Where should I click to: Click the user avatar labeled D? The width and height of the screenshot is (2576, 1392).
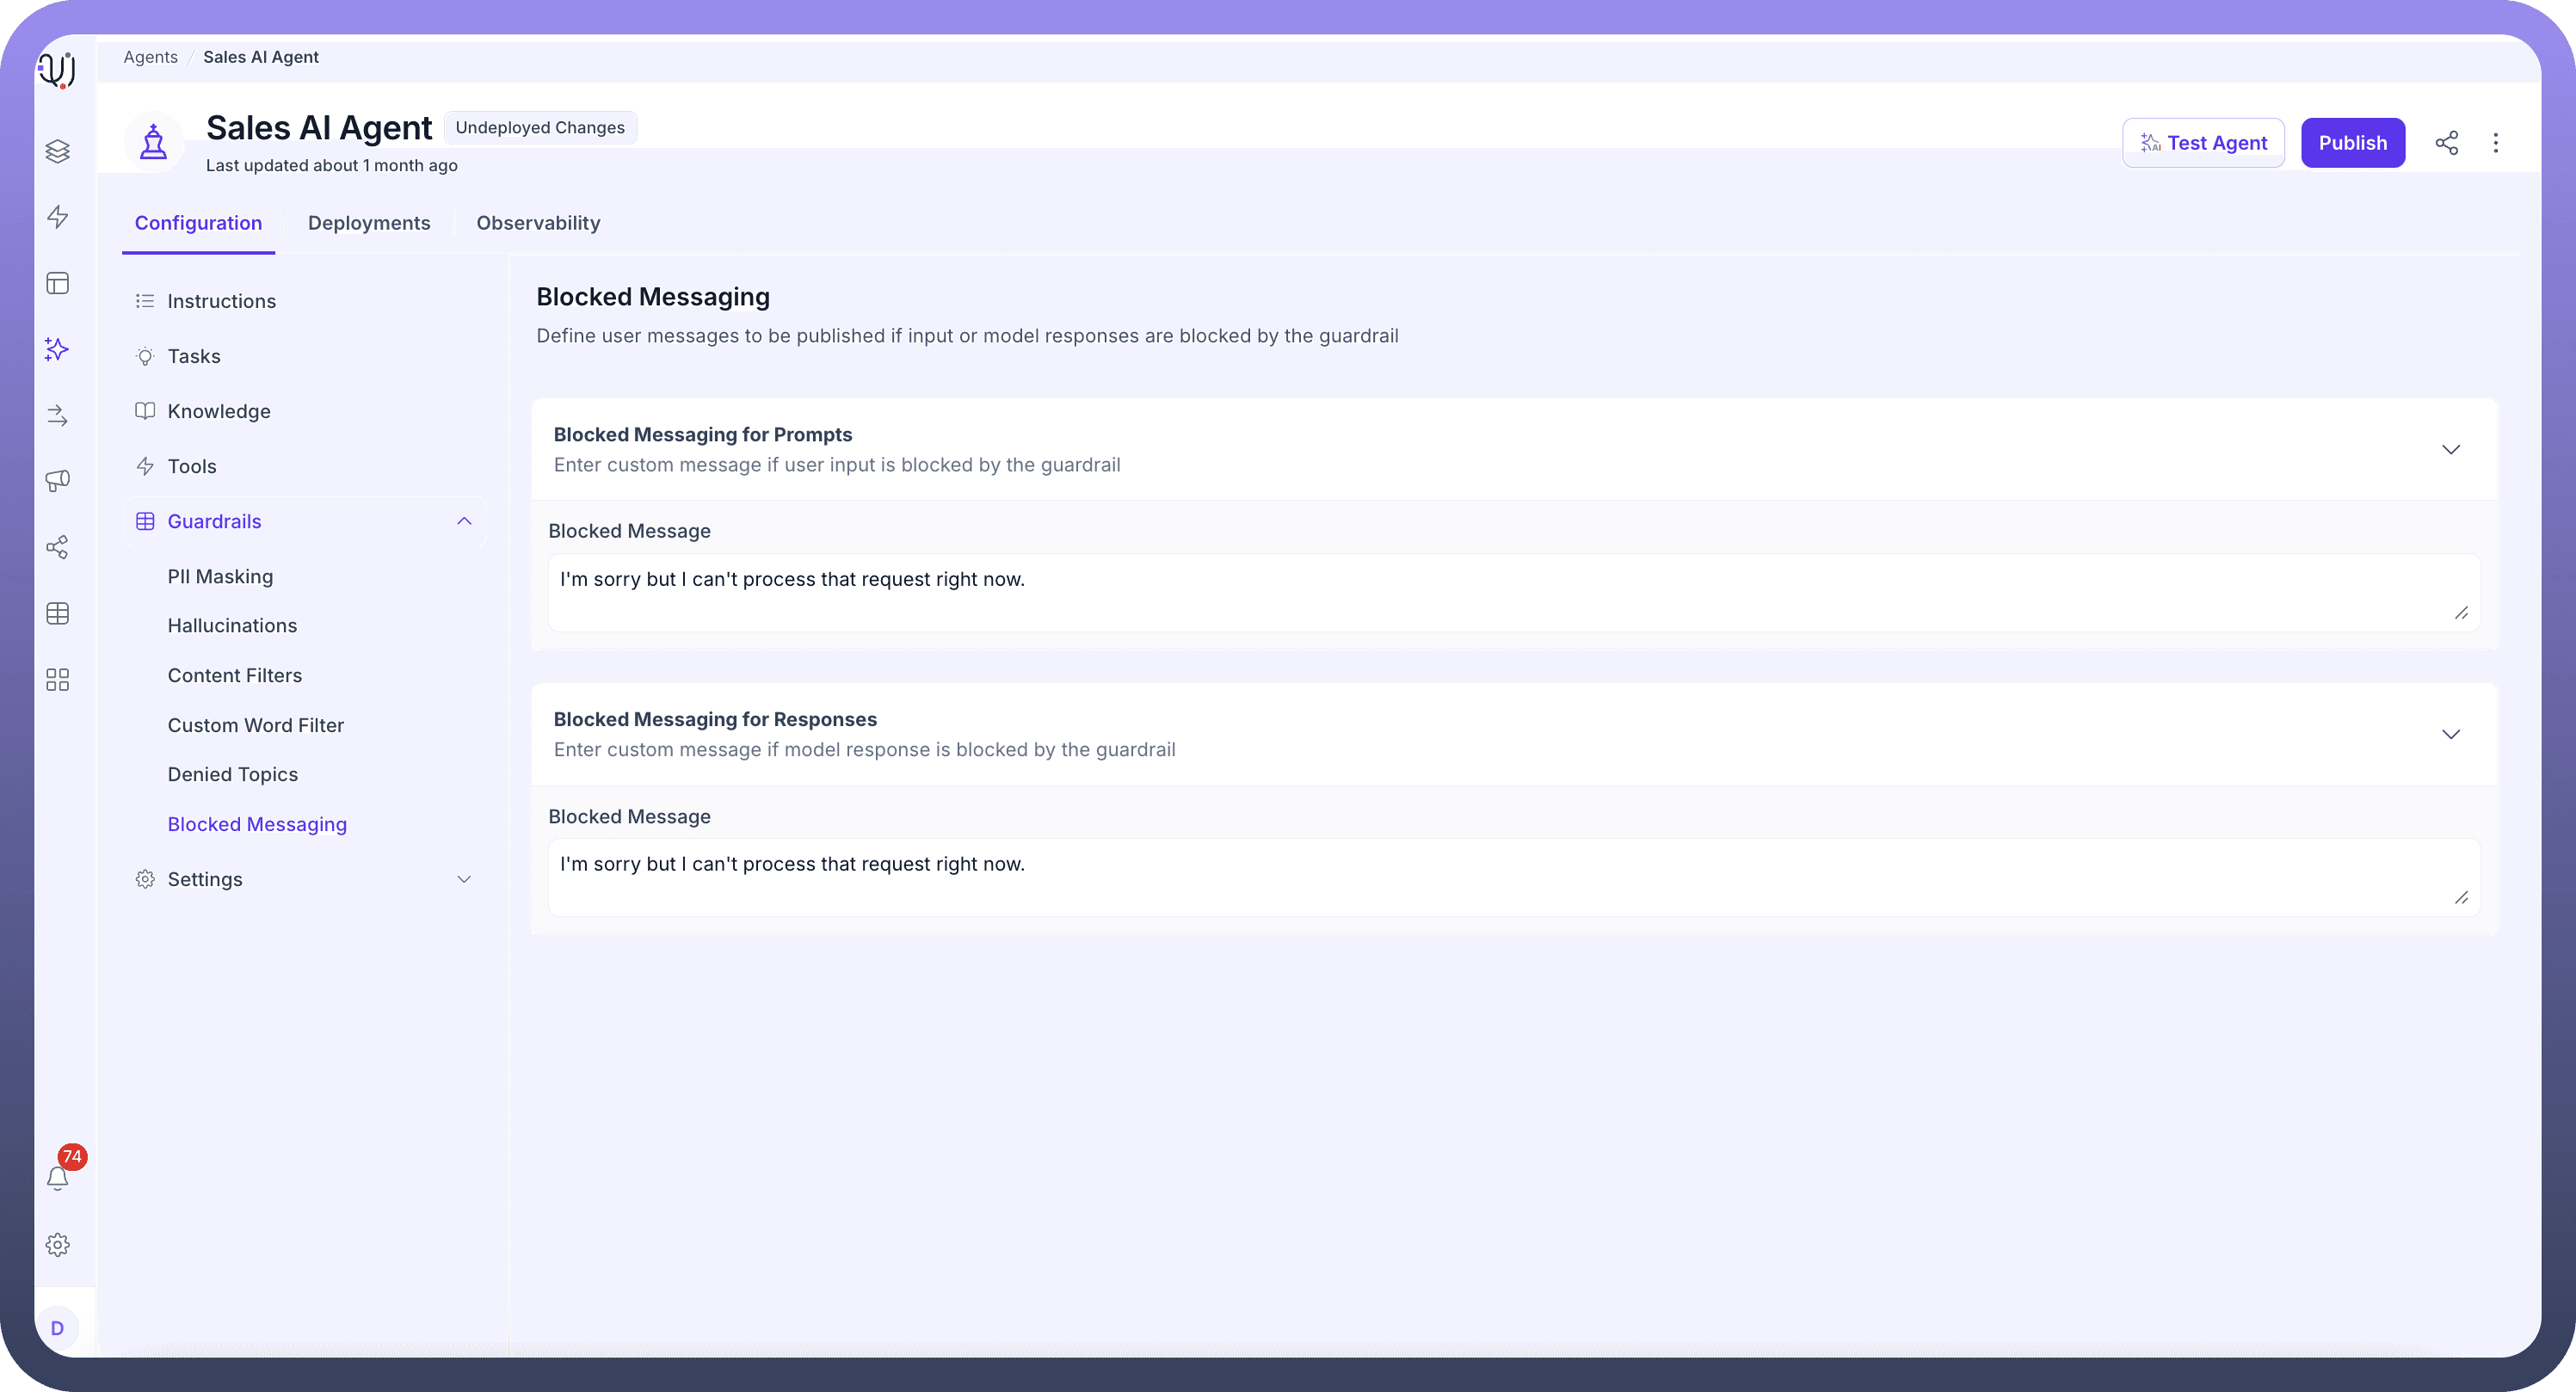57,1328
